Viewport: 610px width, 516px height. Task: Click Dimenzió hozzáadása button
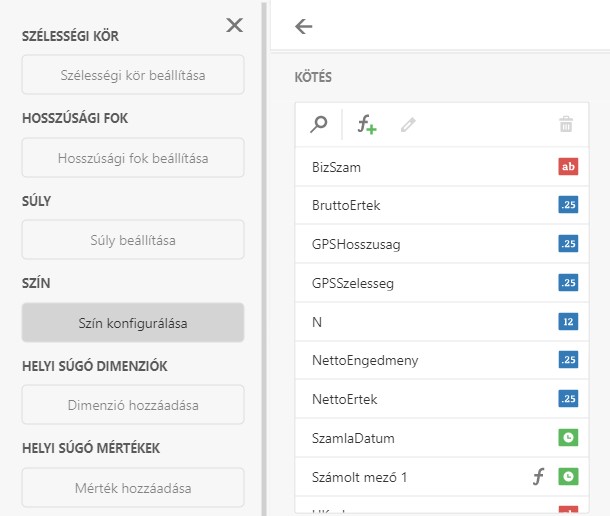(133, 405)
